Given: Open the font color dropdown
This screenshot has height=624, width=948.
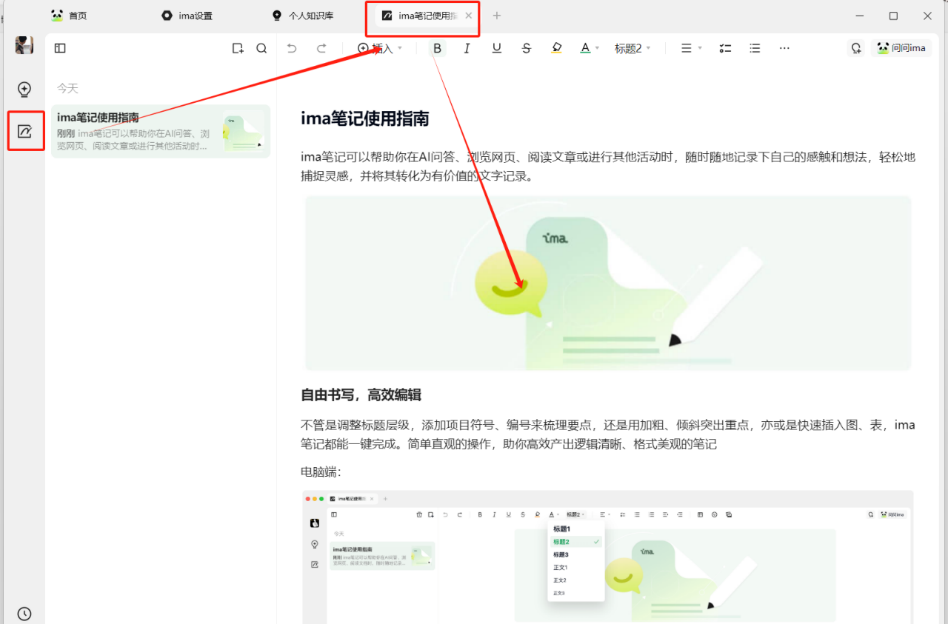Looking at the screenshot, I should pyautogui.click(x=589, y=48).
